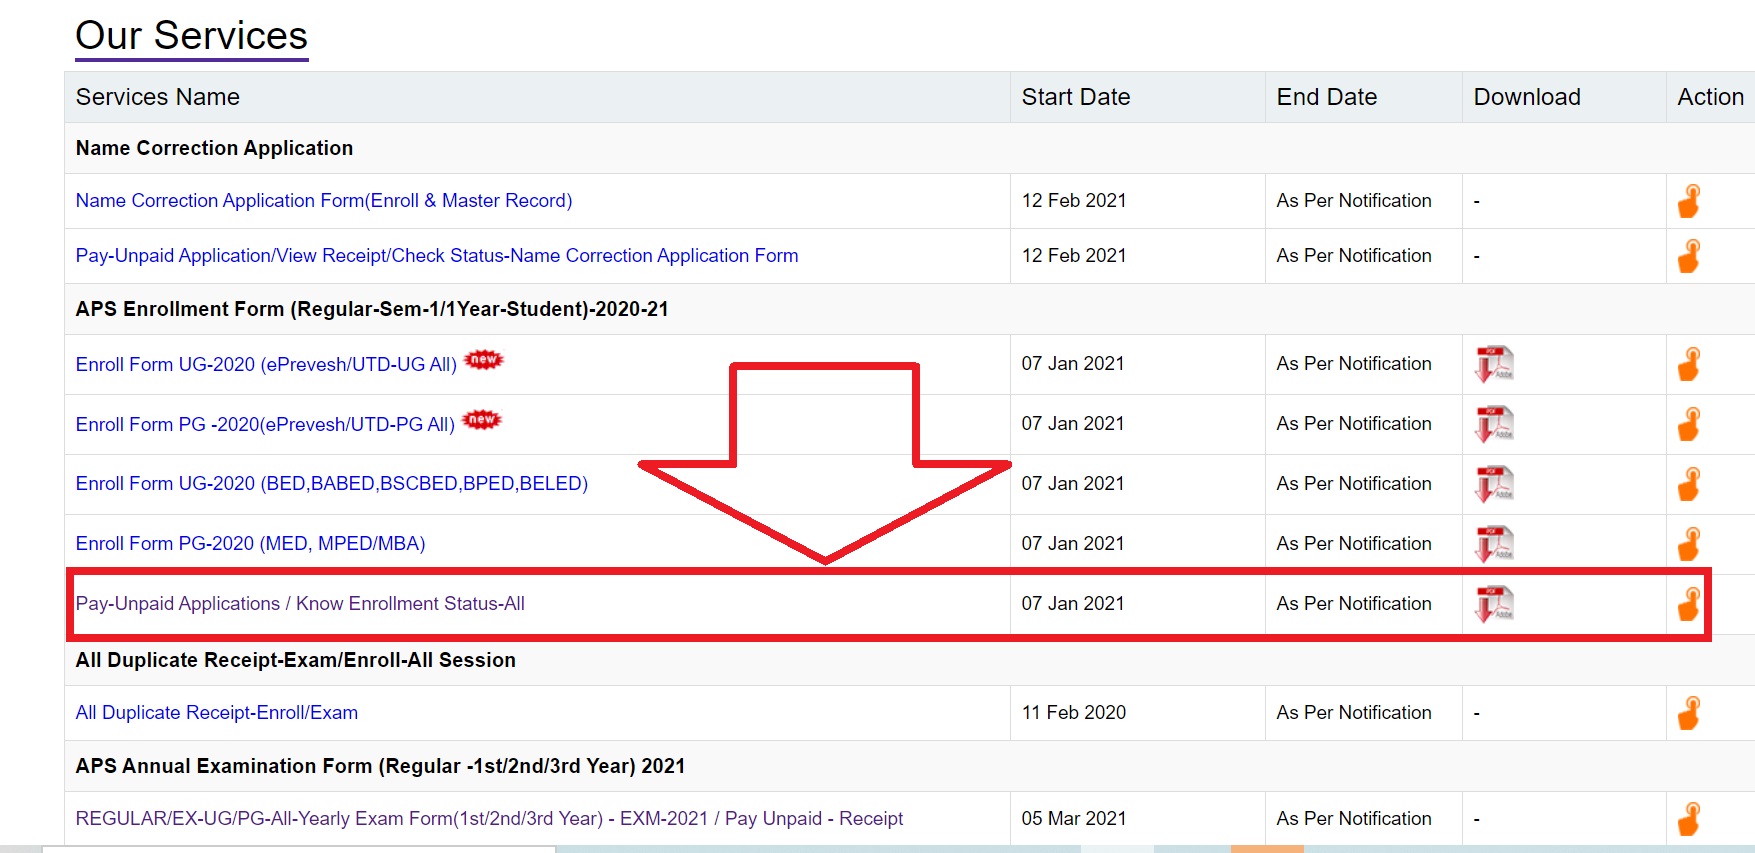Screen dimensions: 1755x853
Task: Open Enroll Form UG-2020 (ePrevesh/UTD-UG All) link
Action: [x=266, y=365]
